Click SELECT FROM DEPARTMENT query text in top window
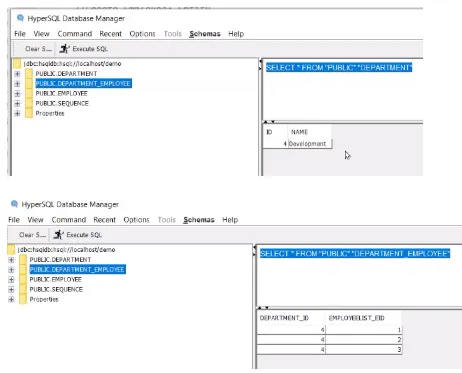 339,68
